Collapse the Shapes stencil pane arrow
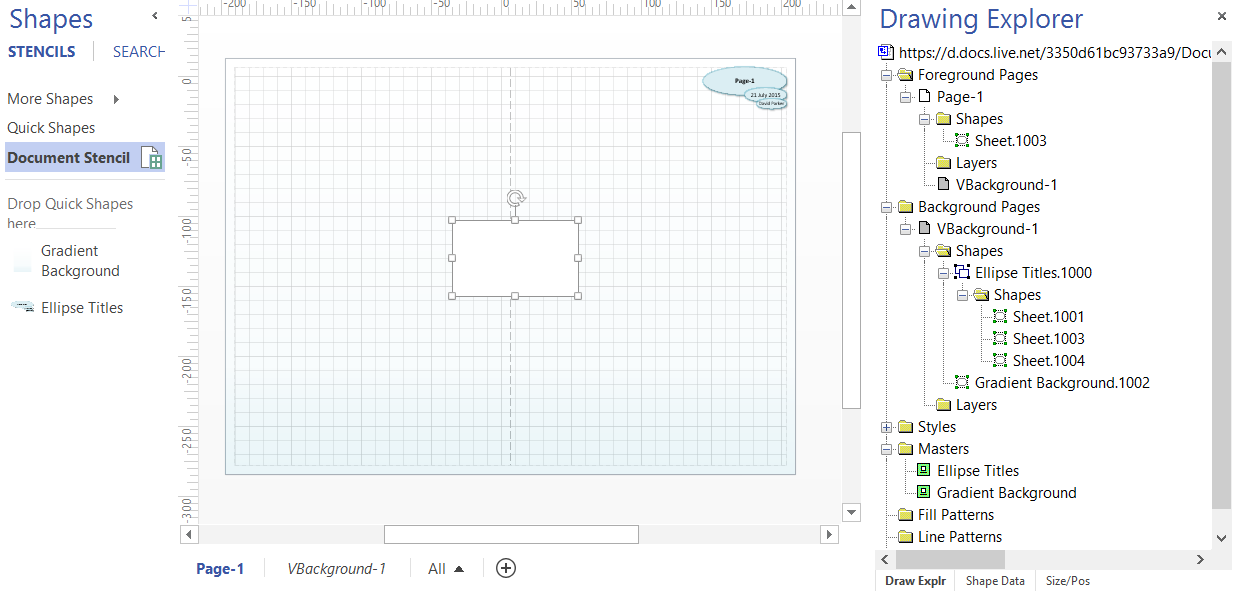Viewport: 1238px width, 591px height. tap(155, 16)
